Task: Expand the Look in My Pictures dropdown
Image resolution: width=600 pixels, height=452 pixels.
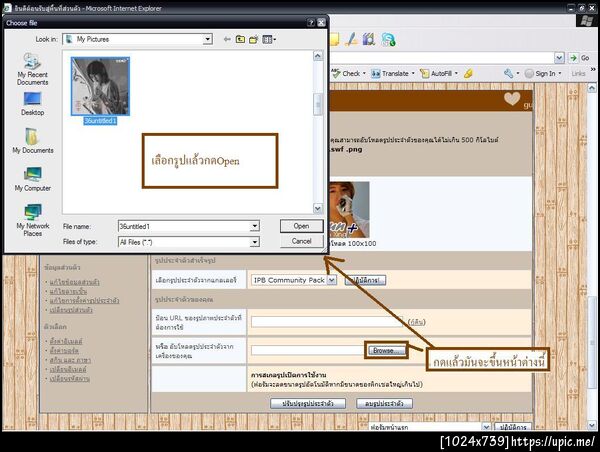Action: (207, 39)
